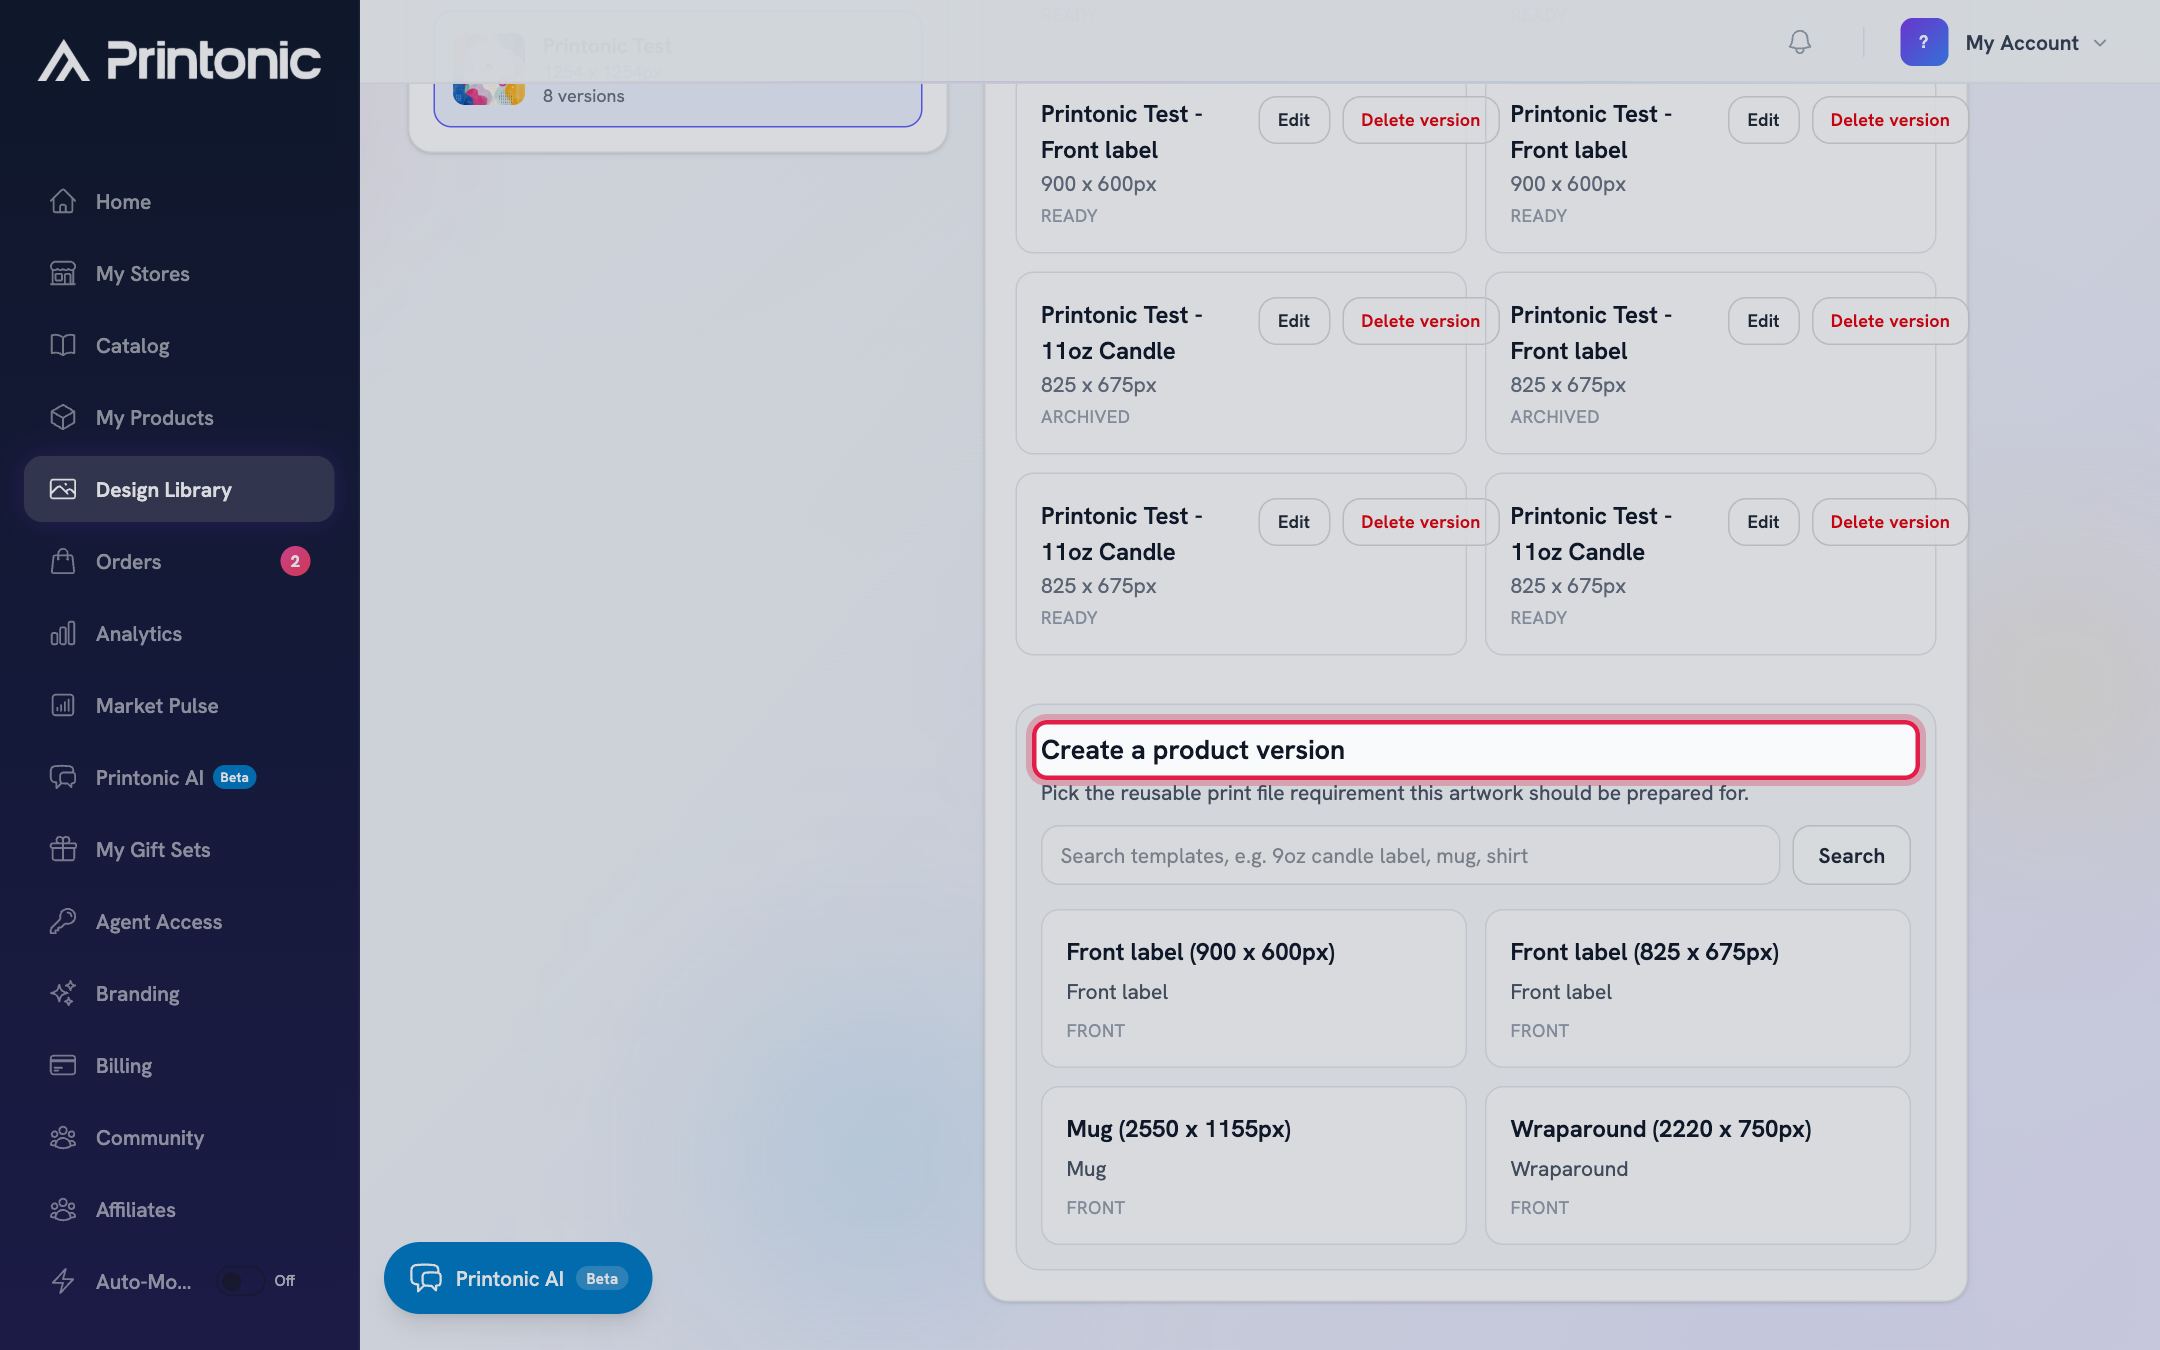Open Agent Access section
This screenshot has width=2160, height=1350.
coord(179,921)
